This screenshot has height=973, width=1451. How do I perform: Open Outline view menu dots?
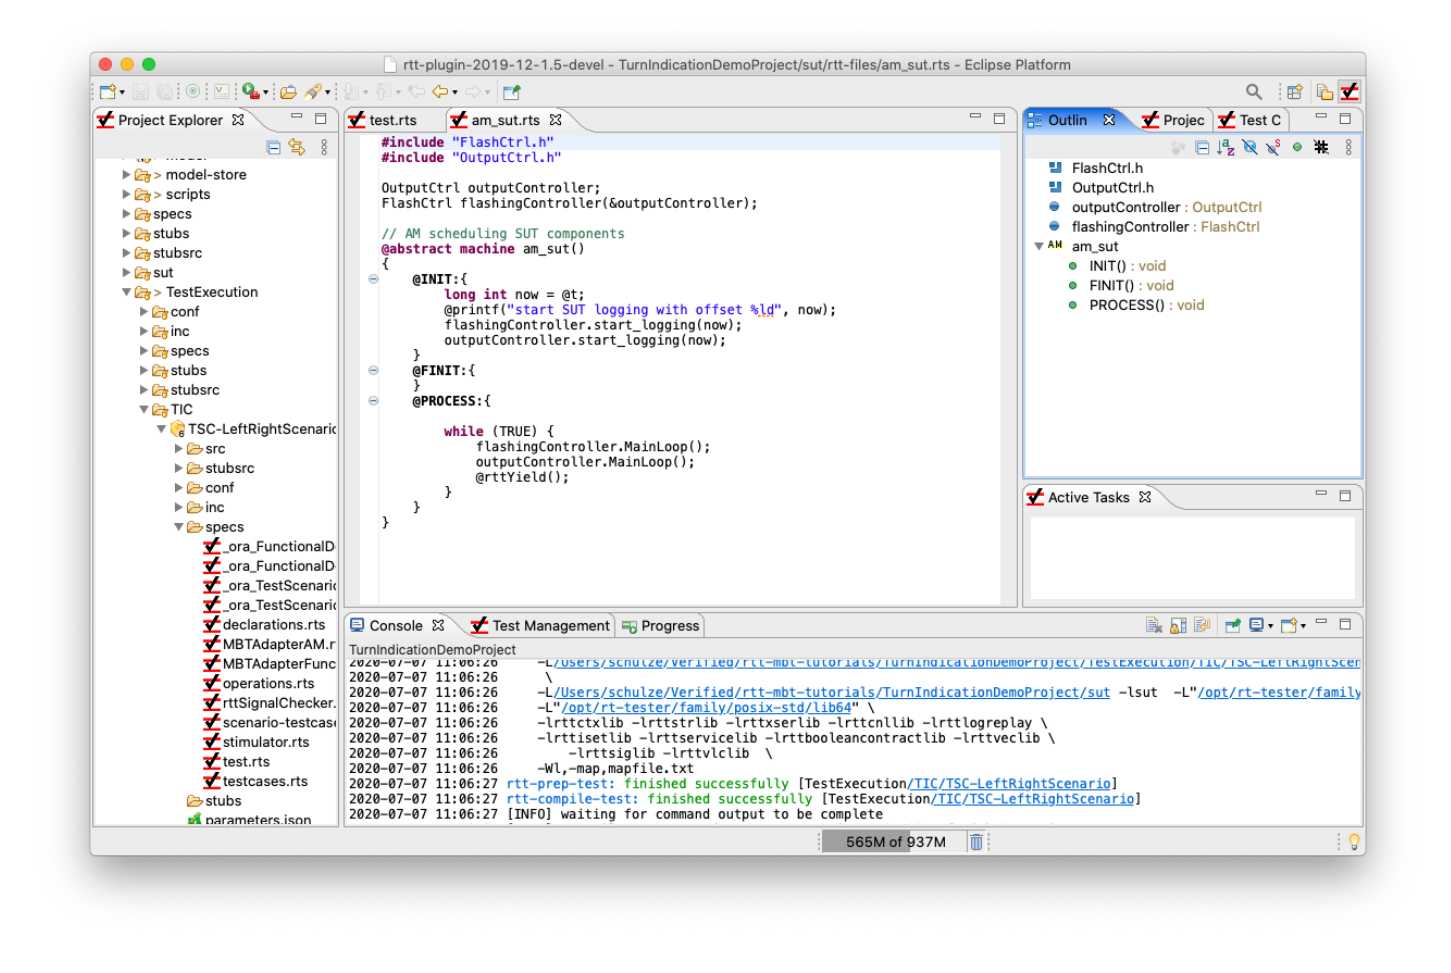click(1348, 147)
